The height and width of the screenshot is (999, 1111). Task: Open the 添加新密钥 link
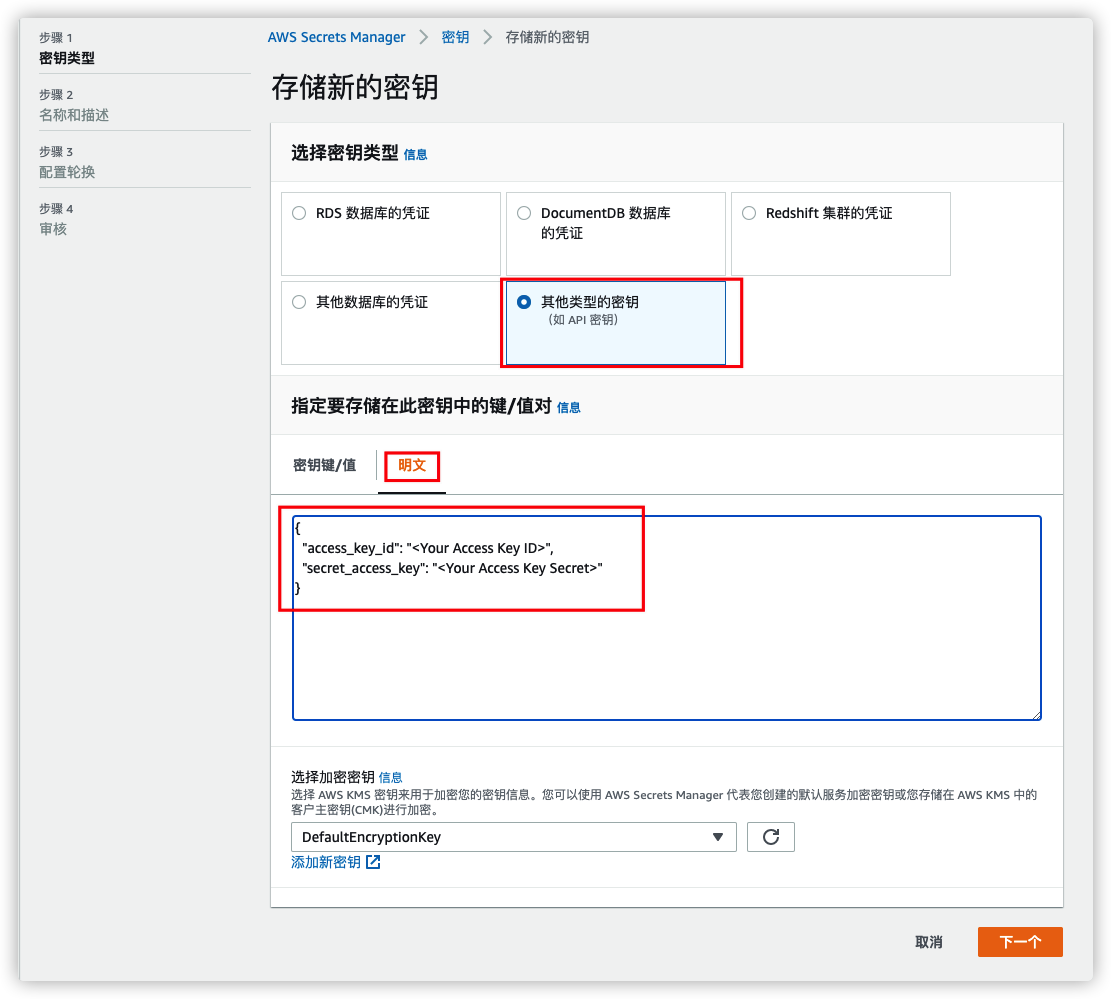(326, 862)
